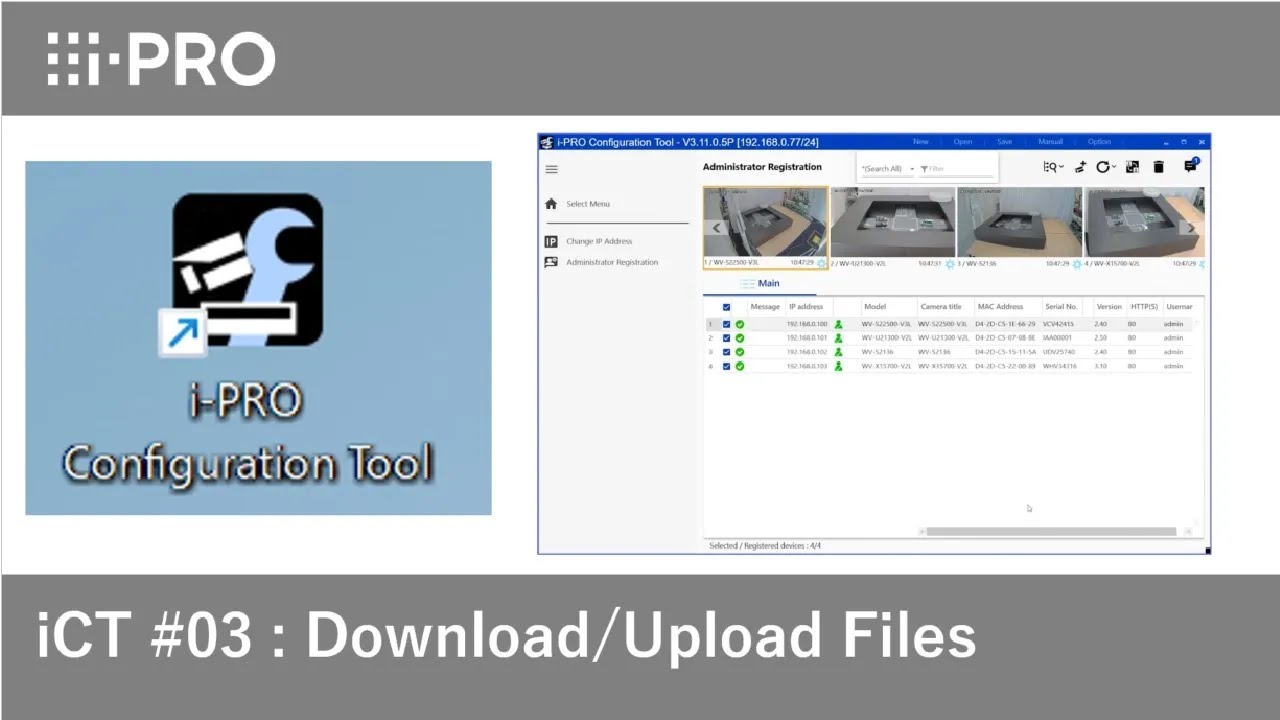Go to Select Menu in sidebar
The image size is (1280, 720).
click(588, 204)
